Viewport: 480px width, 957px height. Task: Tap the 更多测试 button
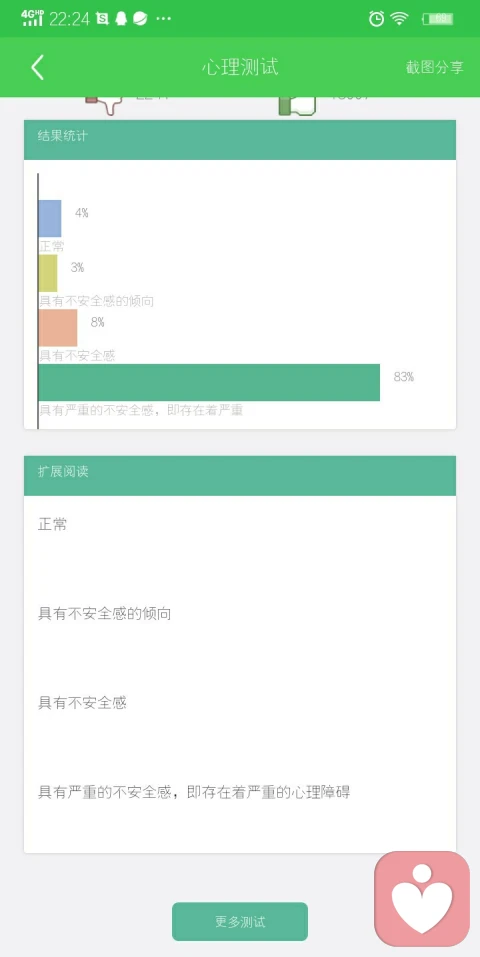pos(240,922)
